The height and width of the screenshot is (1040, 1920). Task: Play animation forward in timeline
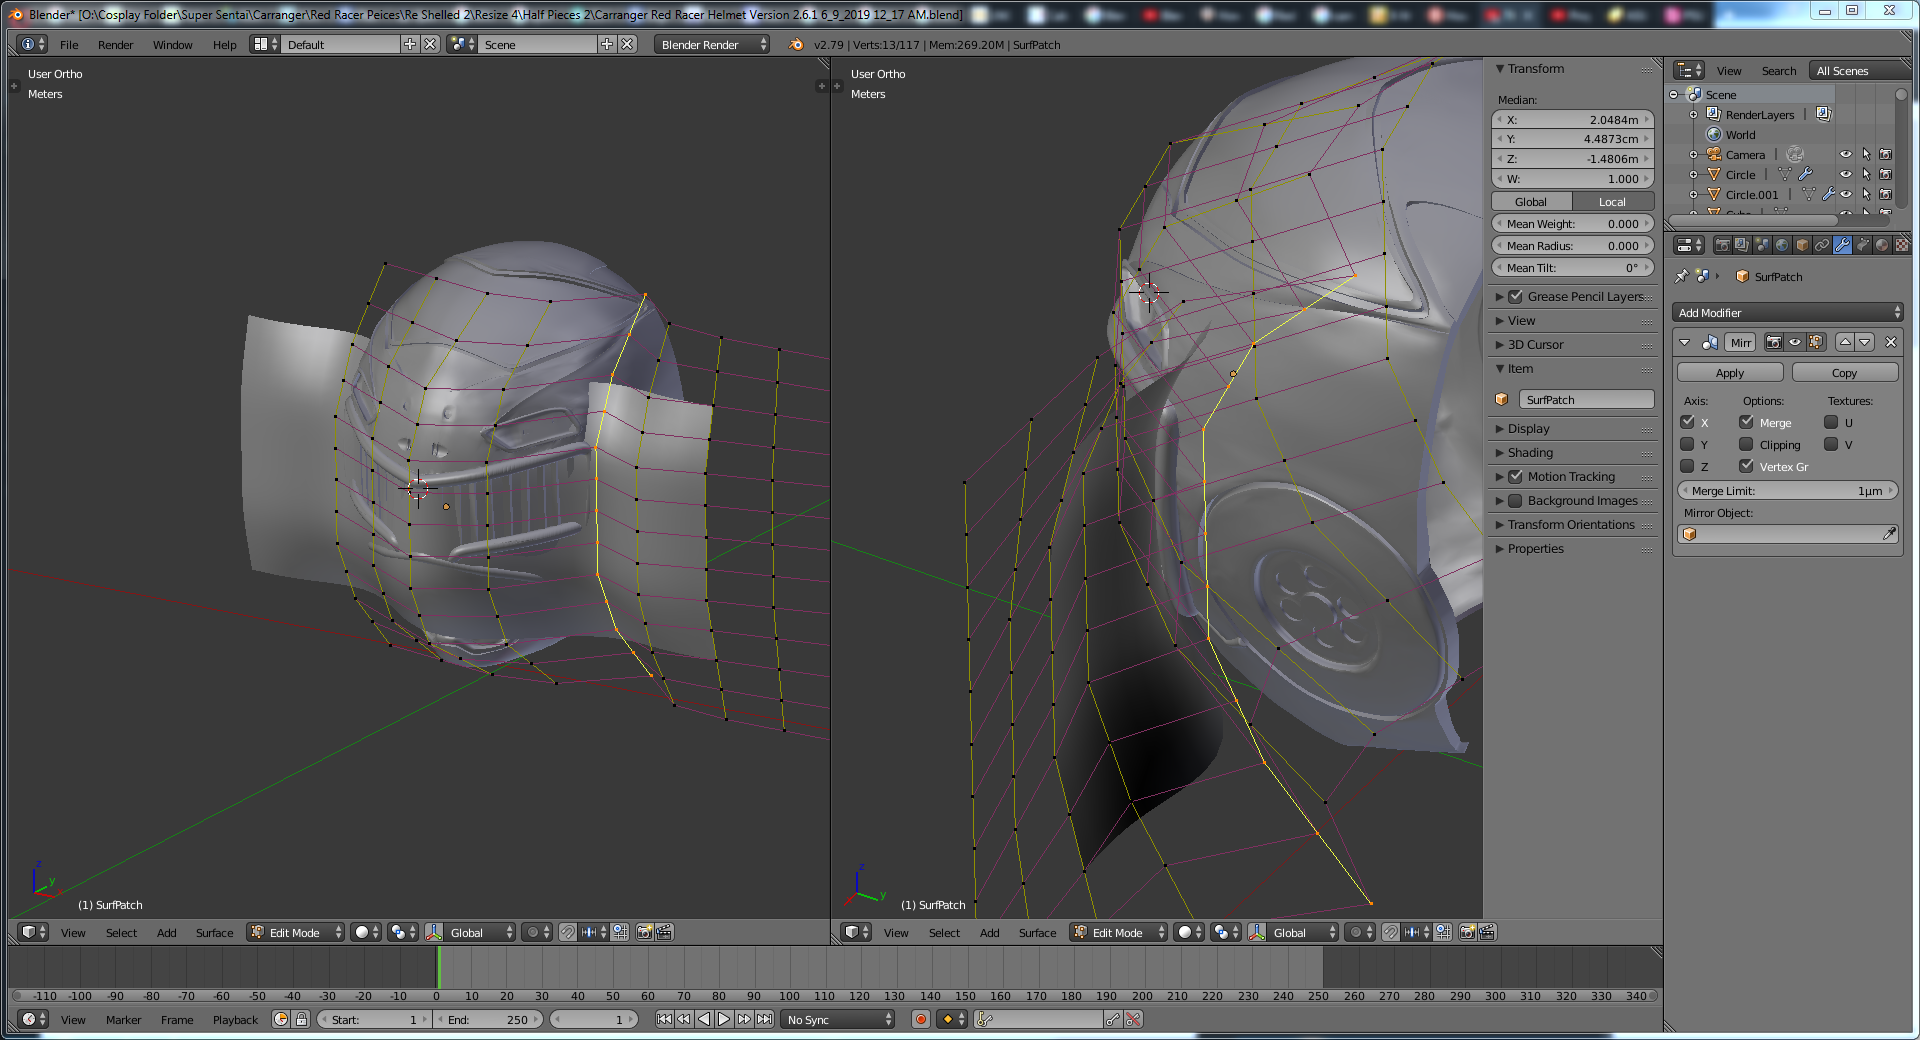[x=724, y=1019]
